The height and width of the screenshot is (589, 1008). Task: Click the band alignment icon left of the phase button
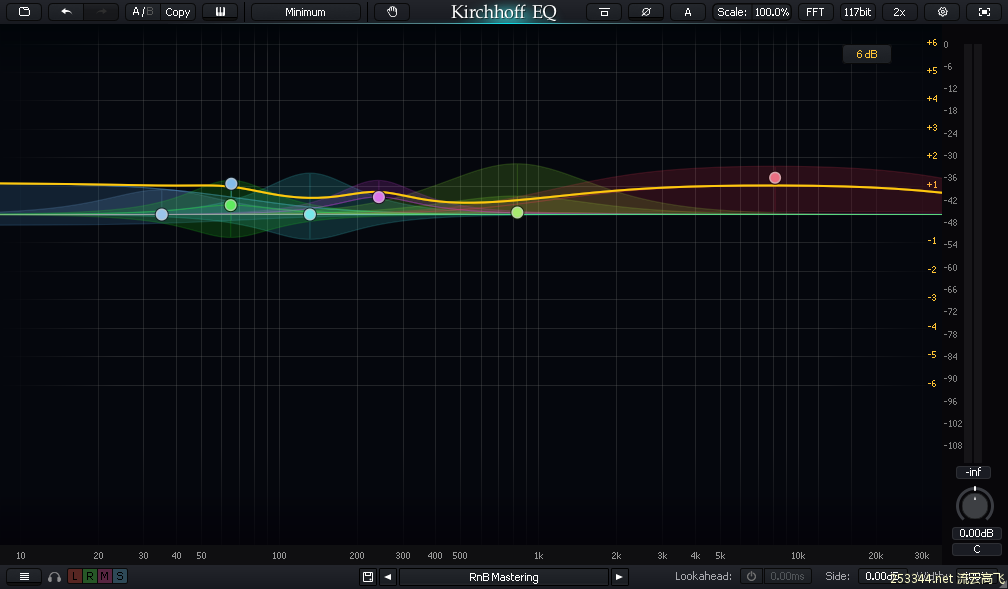604,12
